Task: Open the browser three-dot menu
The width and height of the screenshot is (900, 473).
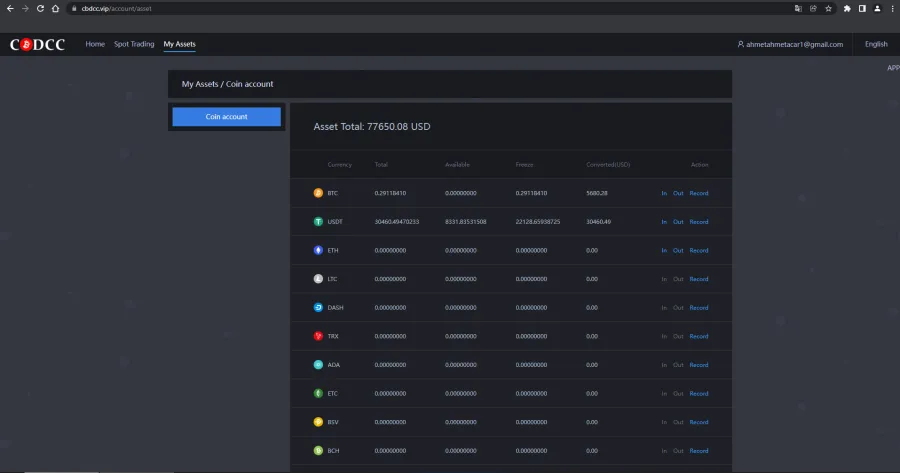Action: (x=893, y=9)
